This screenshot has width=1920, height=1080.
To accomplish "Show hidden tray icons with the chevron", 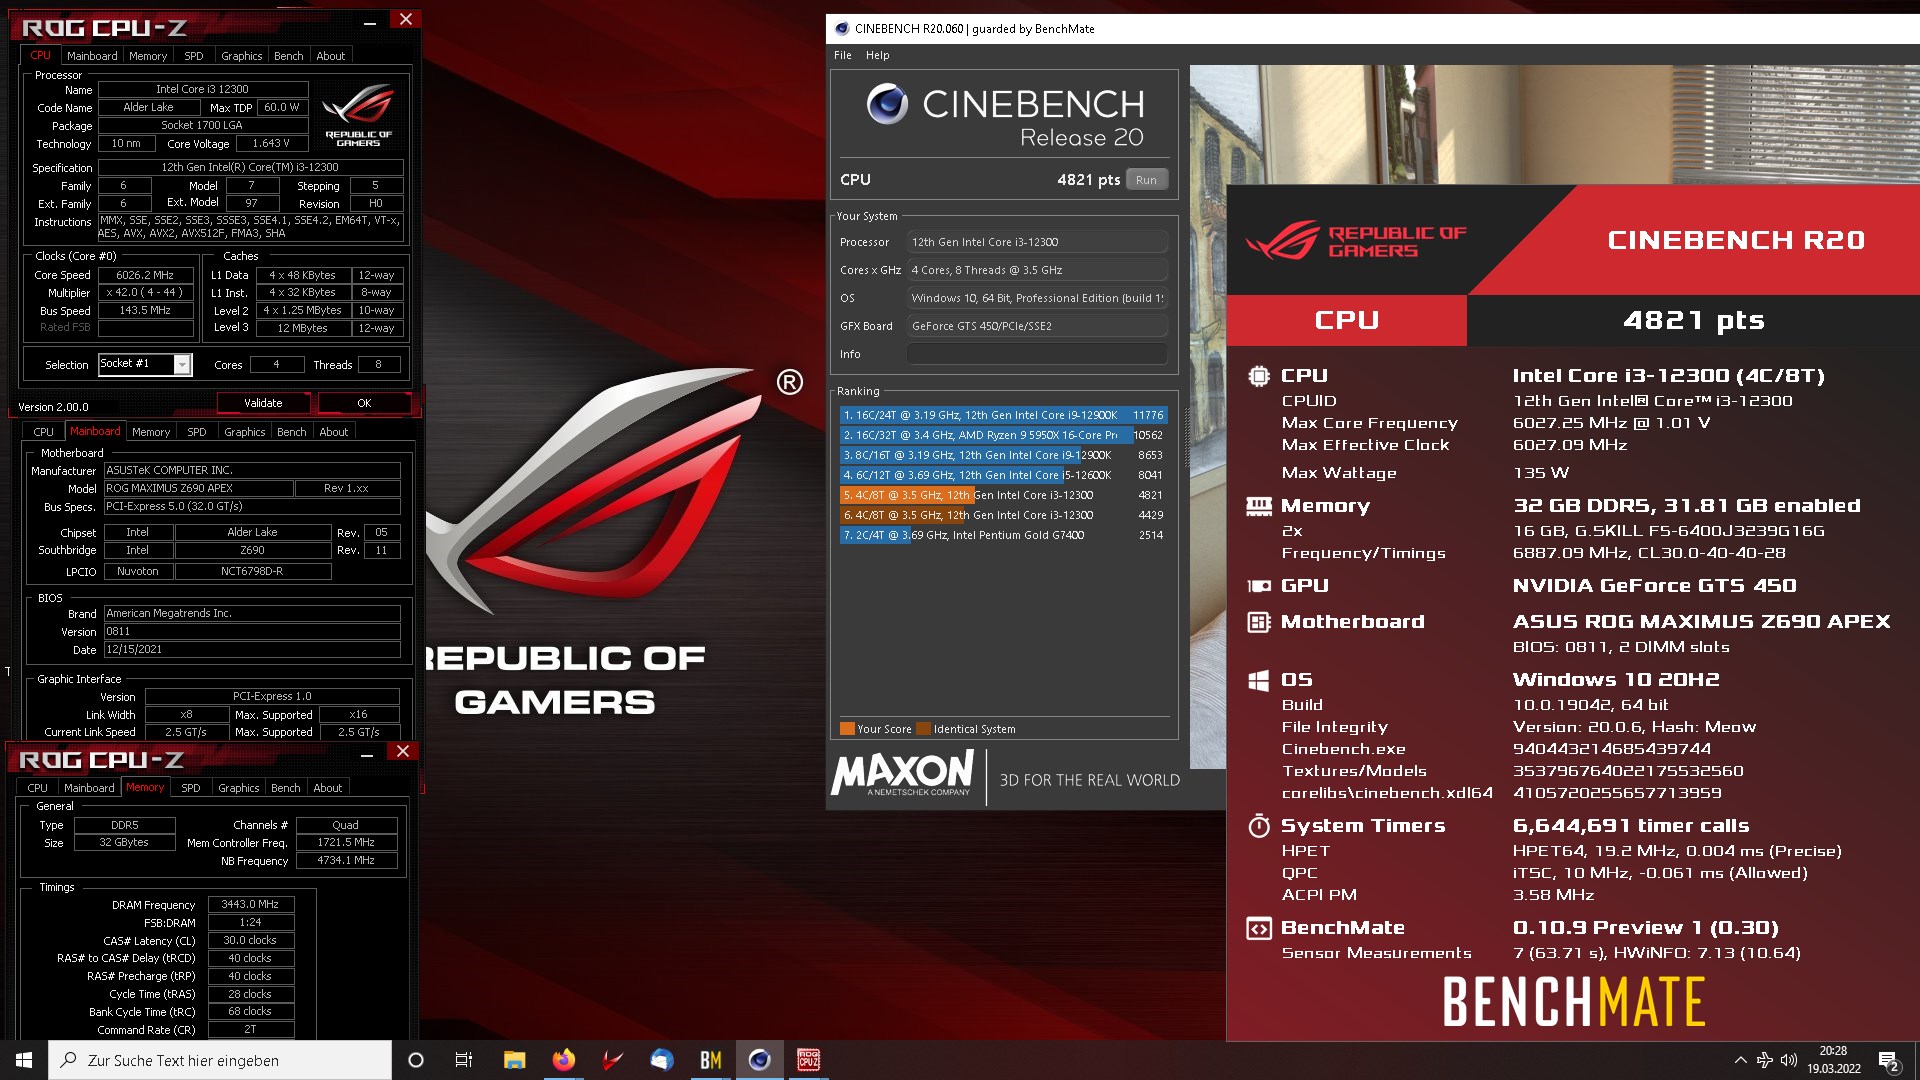I will click(1740, 1060).
